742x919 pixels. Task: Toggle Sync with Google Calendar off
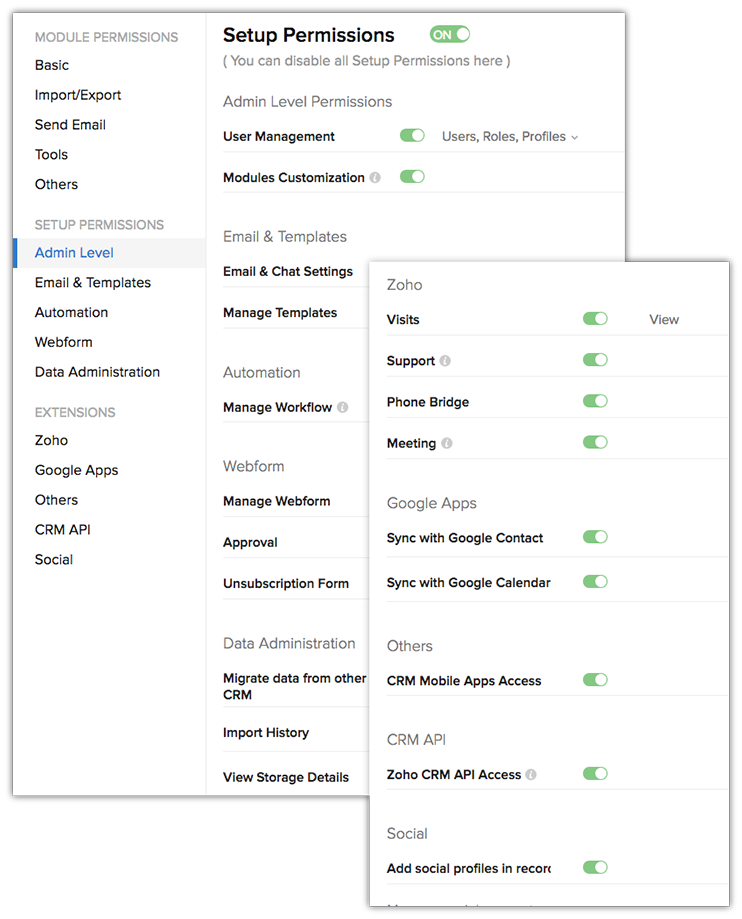tap(595, 581)
